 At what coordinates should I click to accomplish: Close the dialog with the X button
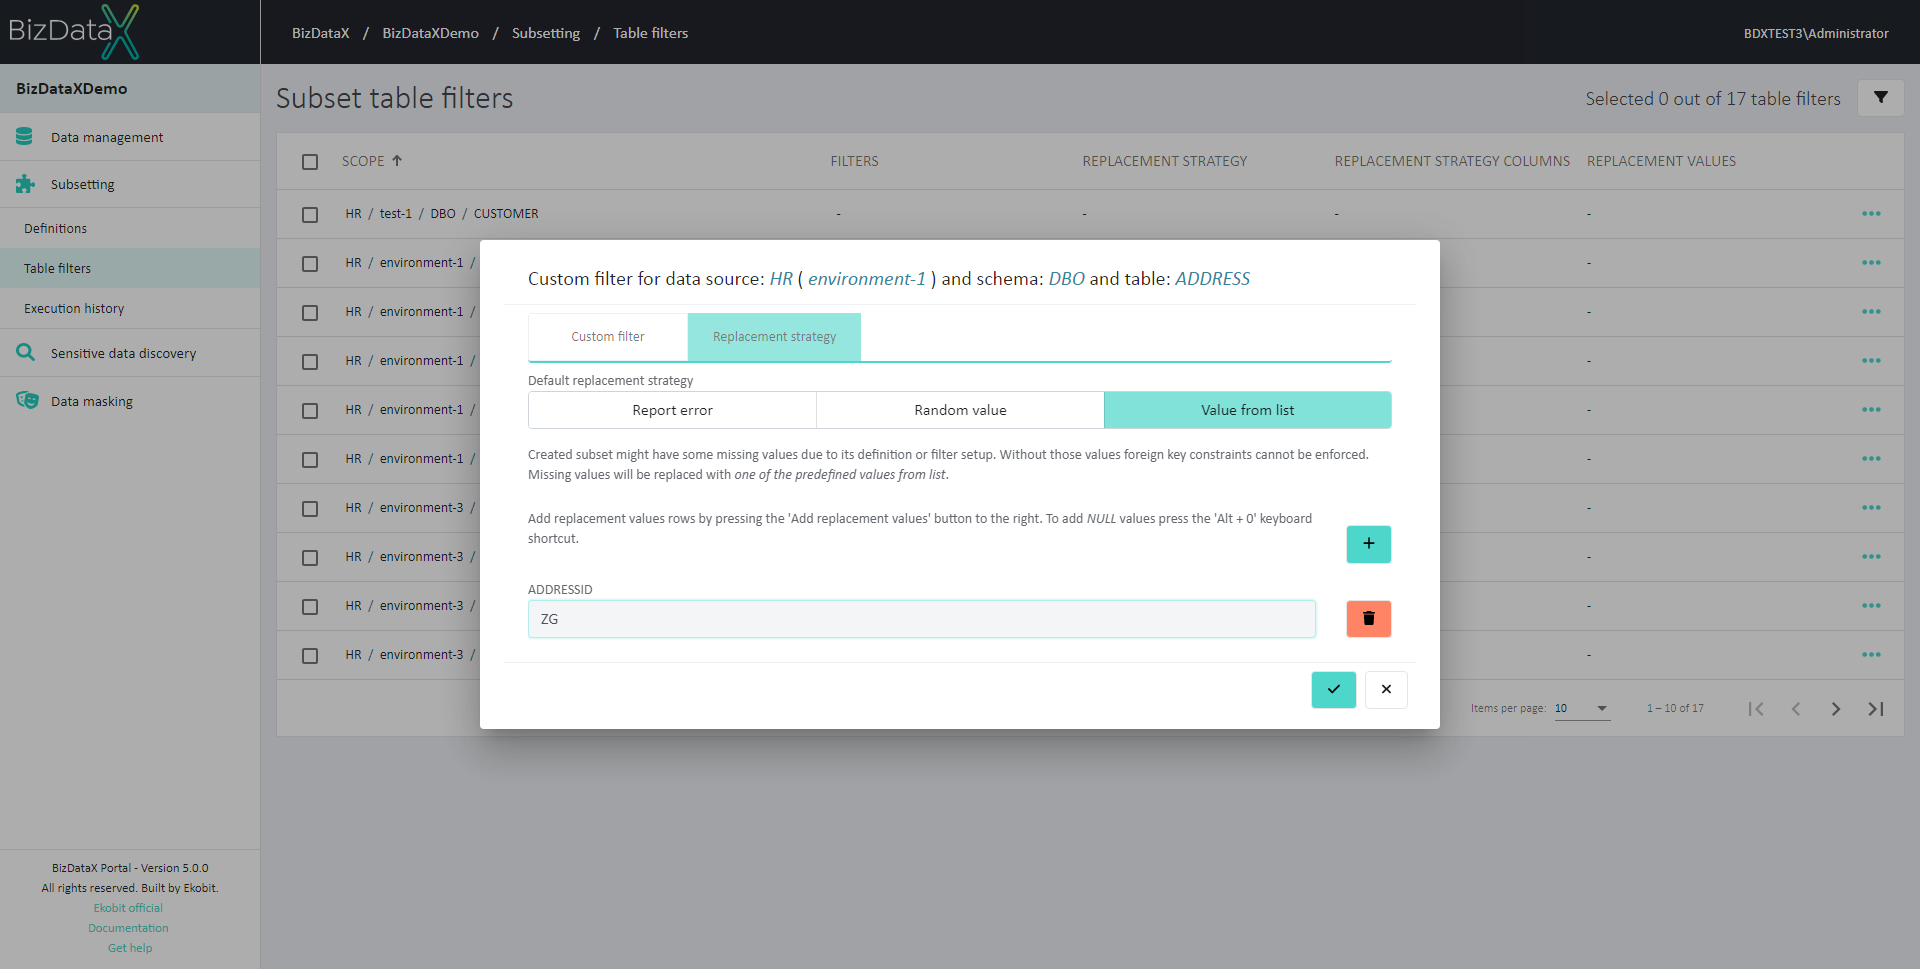pyautogui.click(x=1386, y=689)
